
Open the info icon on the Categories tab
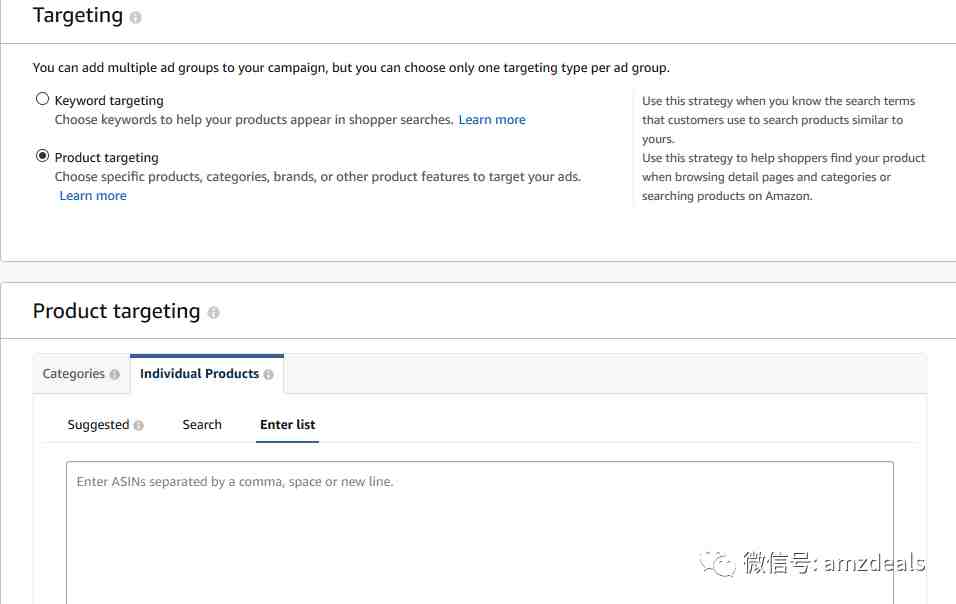click(114, 374)
